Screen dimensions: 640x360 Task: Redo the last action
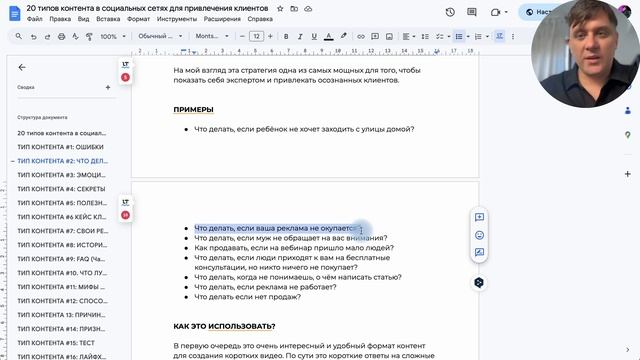[47, 36]
